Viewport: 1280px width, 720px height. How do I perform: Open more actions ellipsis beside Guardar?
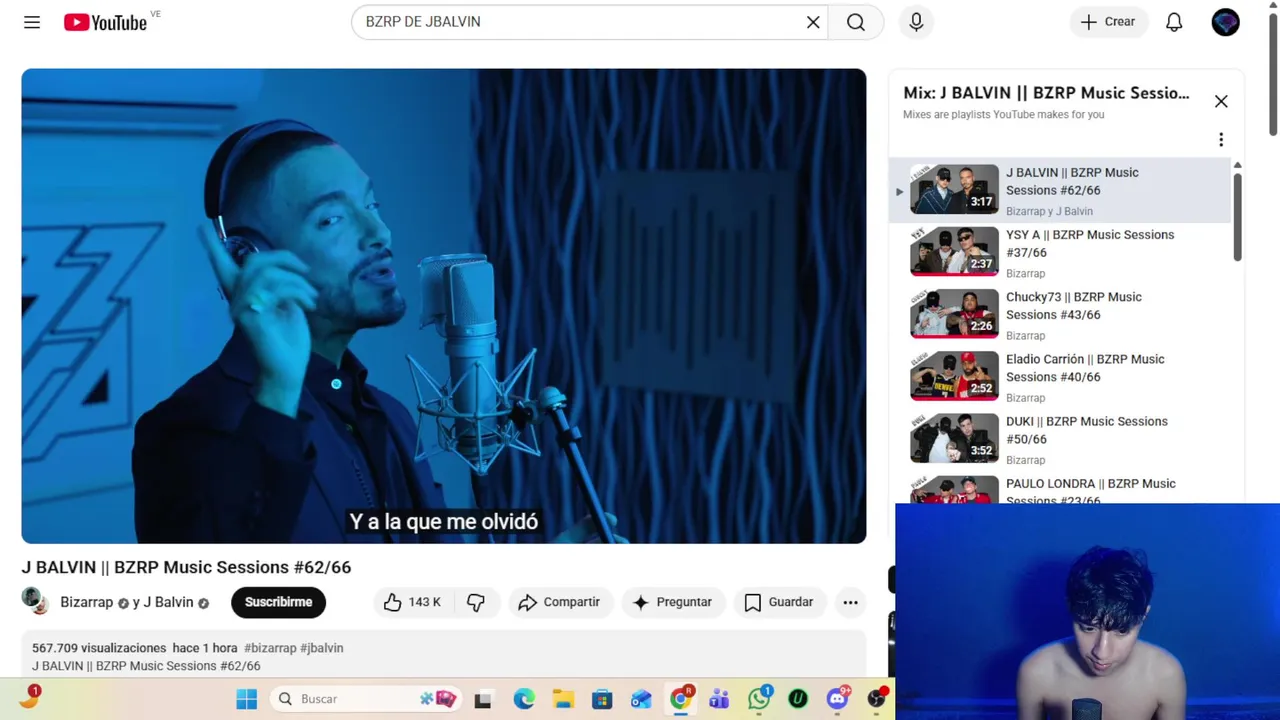(x=850, y=602)
